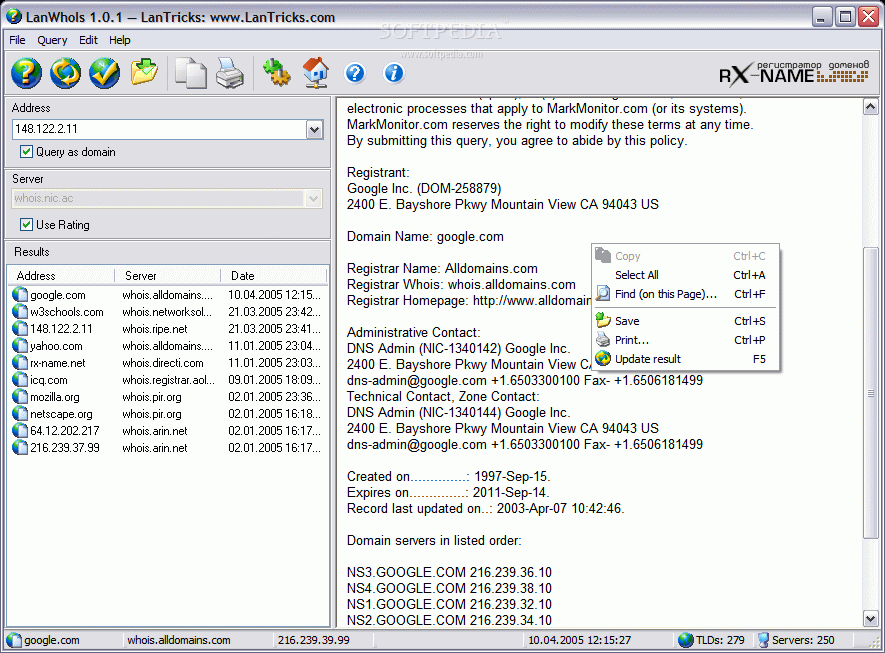Choose Save from the context menu
Screen dimensions: 885x653
click(x=686, y=321)
